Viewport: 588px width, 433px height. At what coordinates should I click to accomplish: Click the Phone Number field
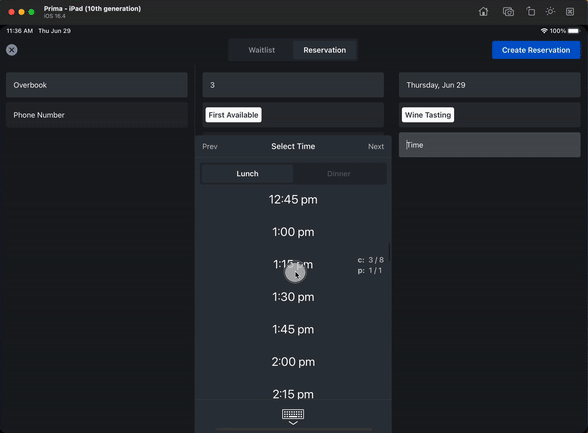pos(97,115)
